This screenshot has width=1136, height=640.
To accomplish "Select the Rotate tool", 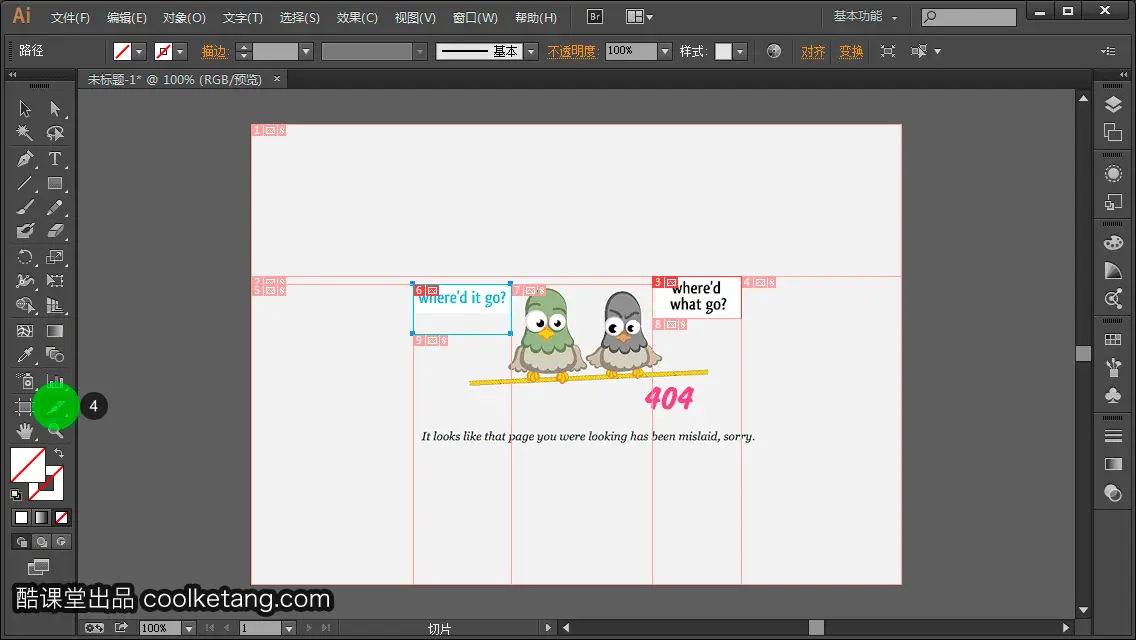I will click(x=25, y=257).
